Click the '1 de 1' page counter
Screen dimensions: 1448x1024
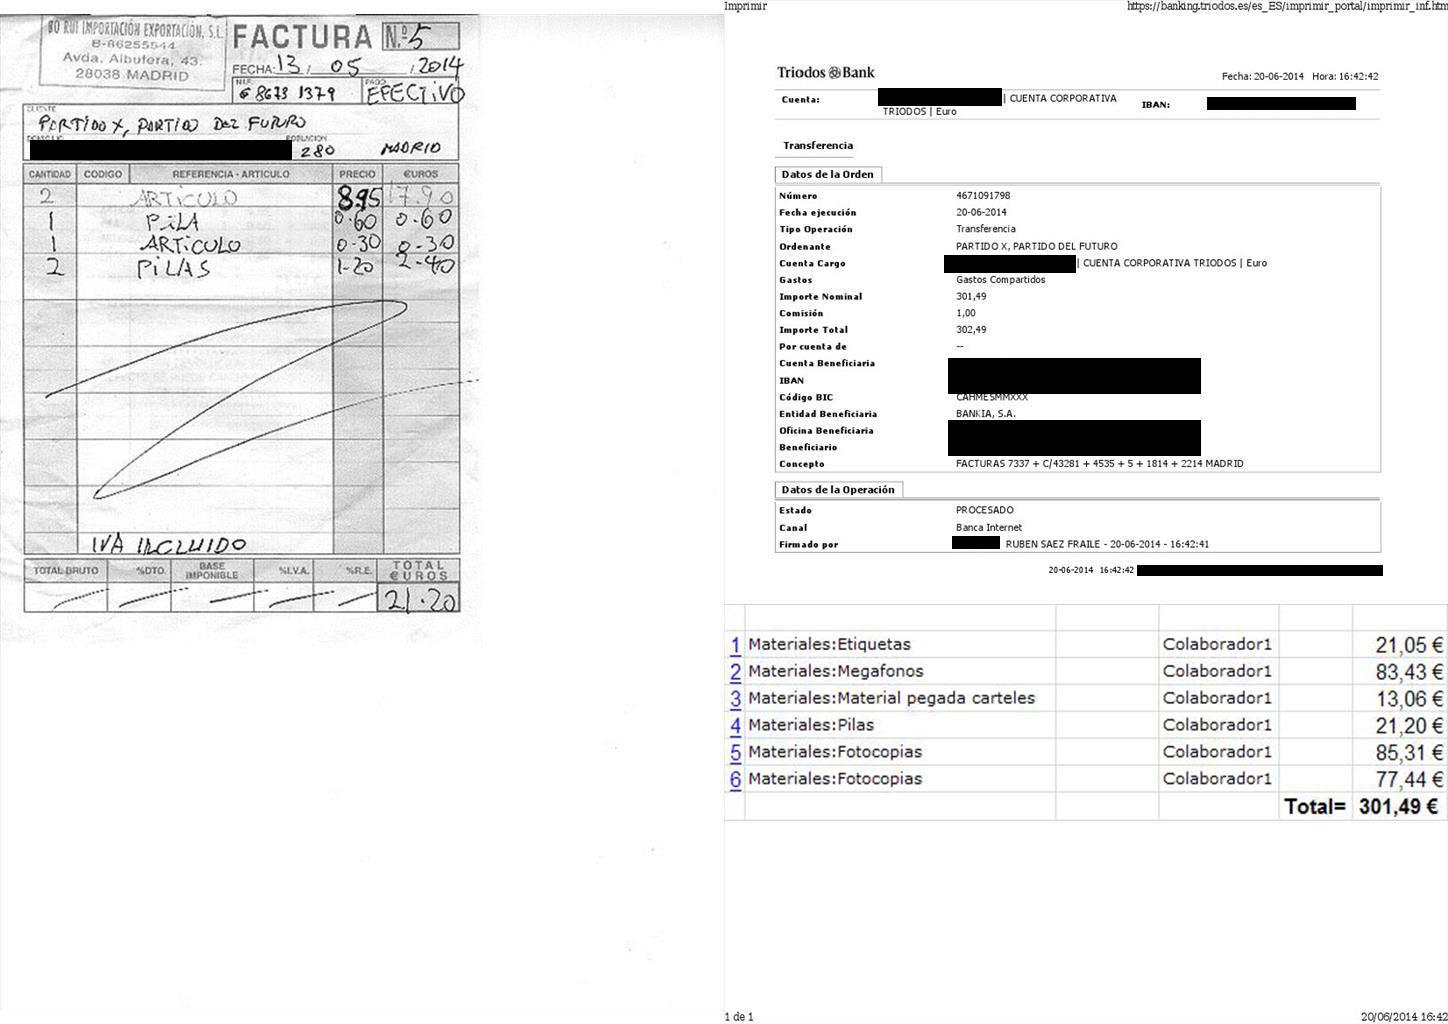pos(739,1017)
